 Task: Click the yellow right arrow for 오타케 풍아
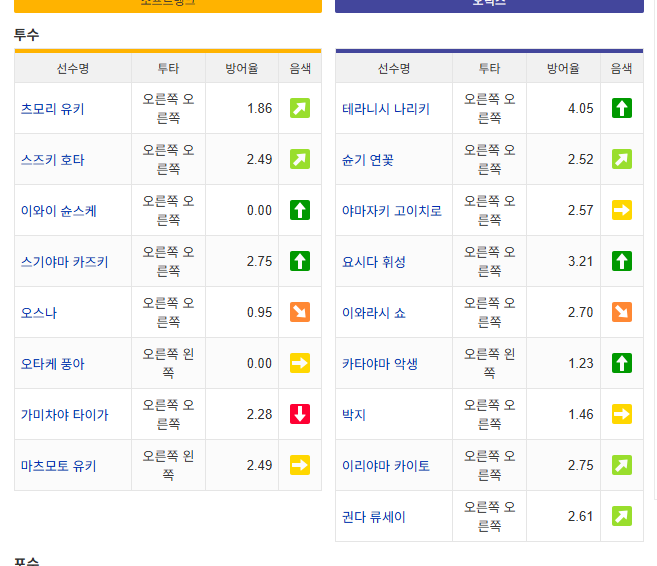tap(300, 363)
